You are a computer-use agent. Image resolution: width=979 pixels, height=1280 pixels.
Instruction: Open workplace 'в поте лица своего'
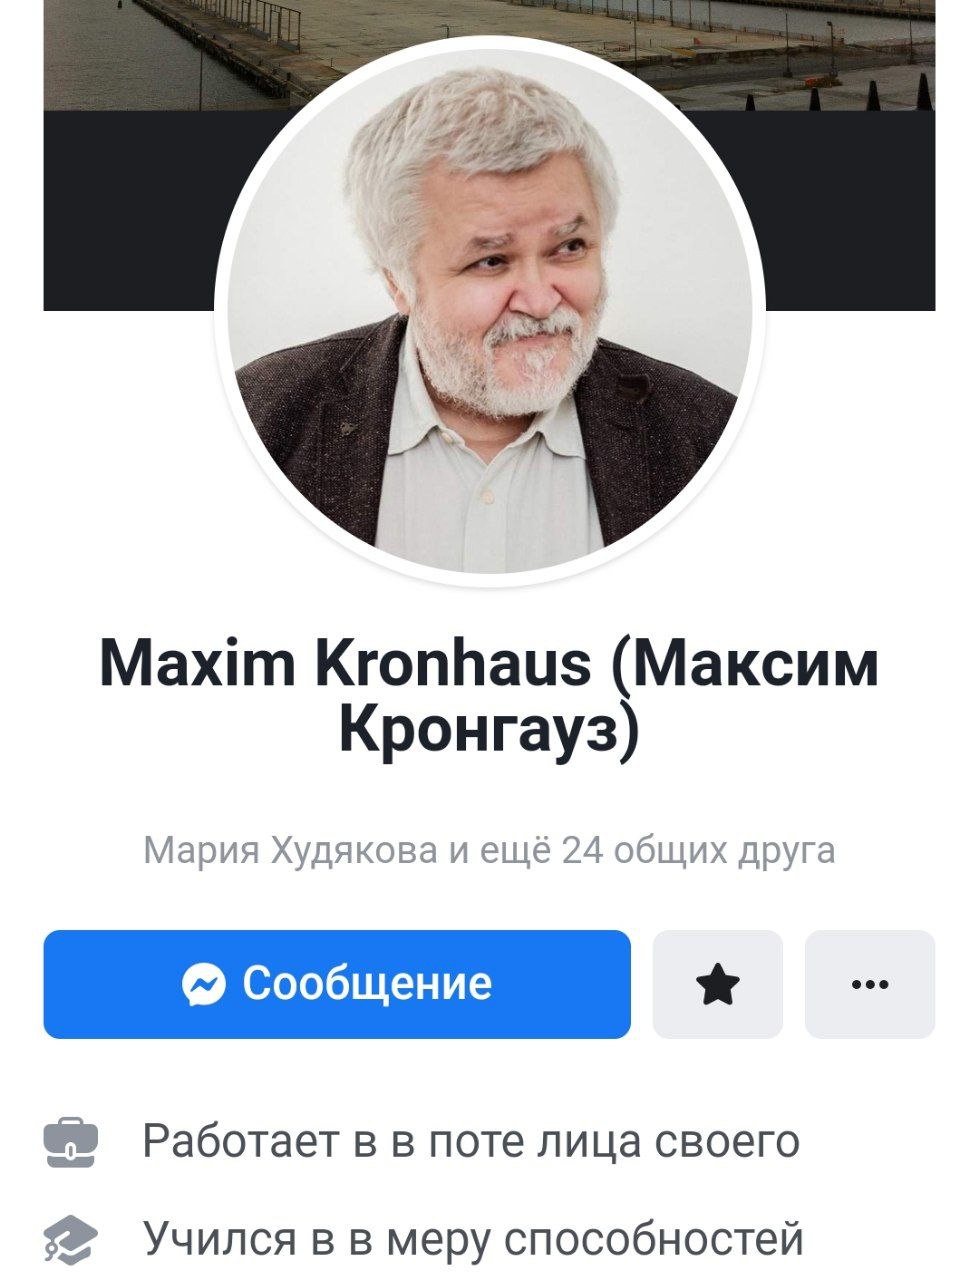coord(596,1142)
